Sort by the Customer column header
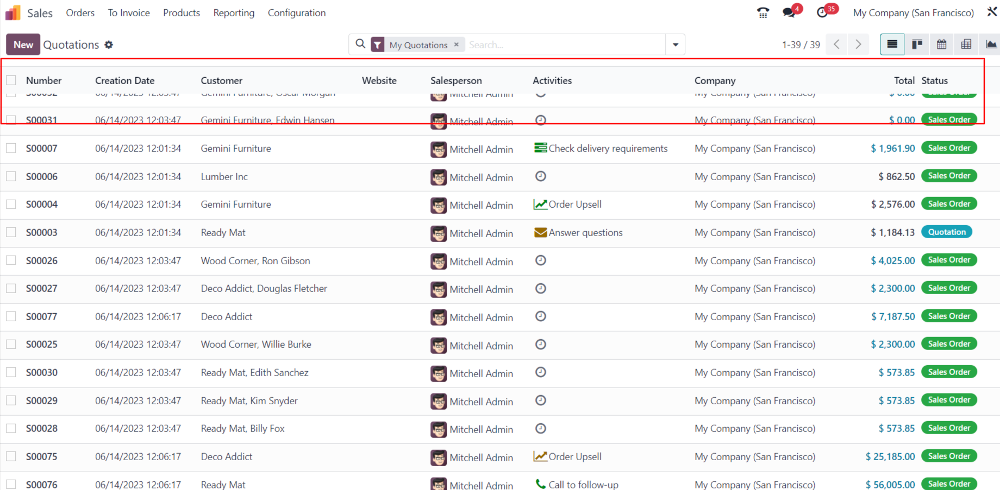 point(222,80)
